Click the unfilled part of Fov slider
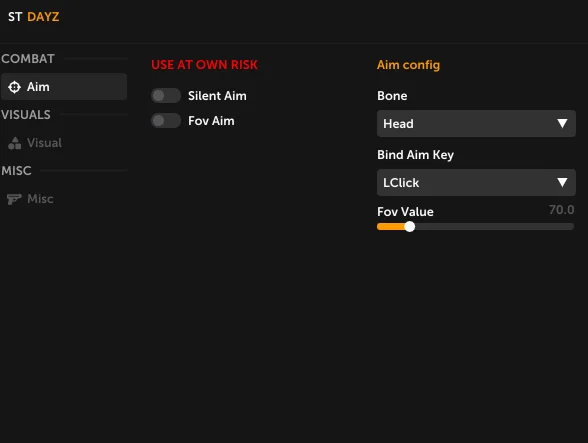 pyautogui.click(x=494, y=227)
